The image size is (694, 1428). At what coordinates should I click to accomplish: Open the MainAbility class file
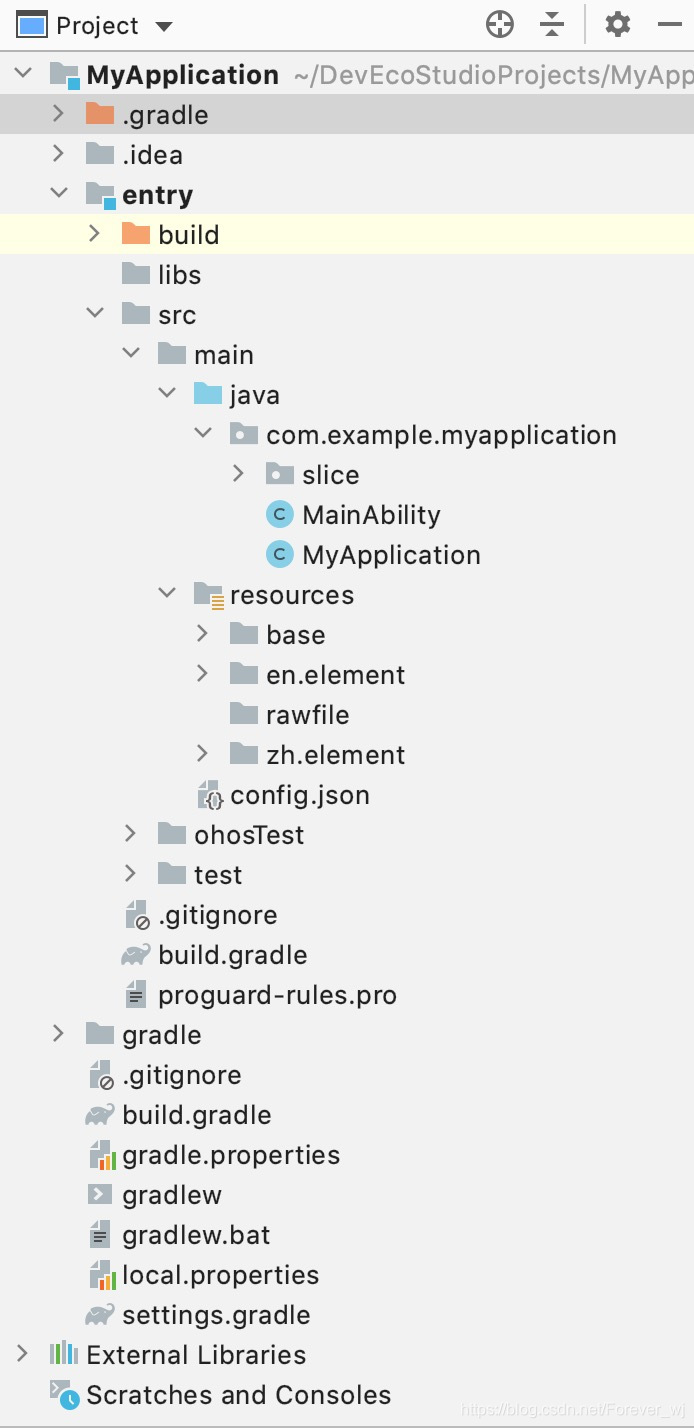pos(371,515)
